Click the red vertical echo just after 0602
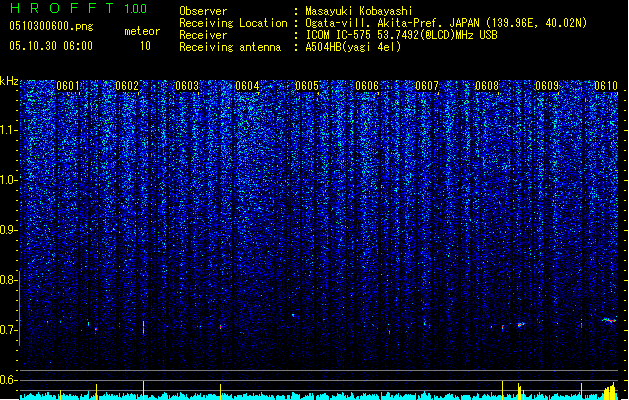The image size is (629, 400). point(144,327)
